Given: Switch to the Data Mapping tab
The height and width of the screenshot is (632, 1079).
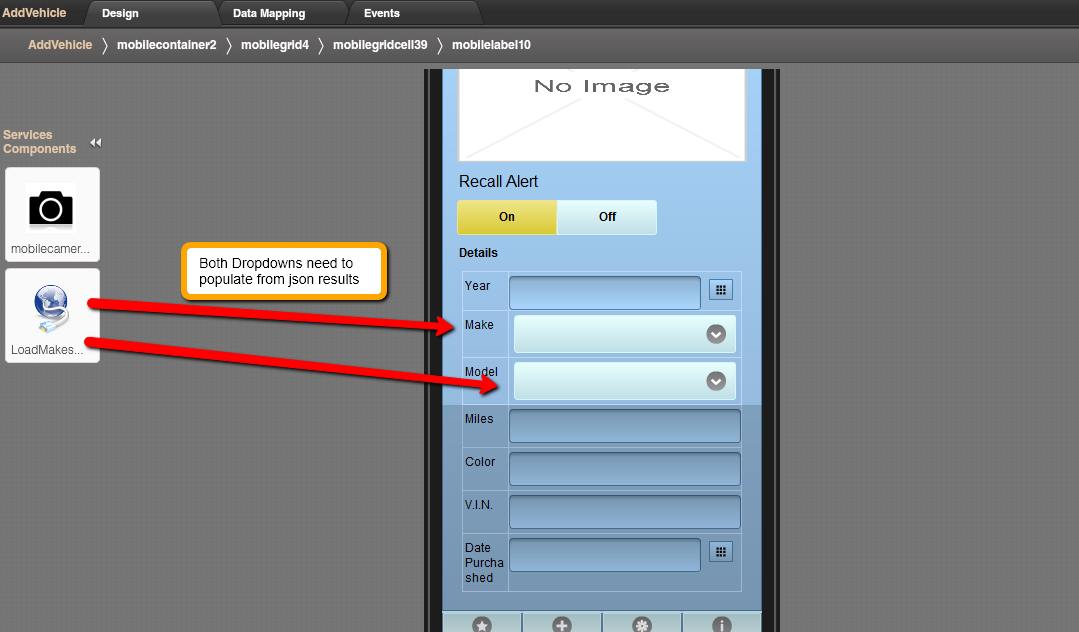Looking at the screenshot, I should (x=269, y=13).
